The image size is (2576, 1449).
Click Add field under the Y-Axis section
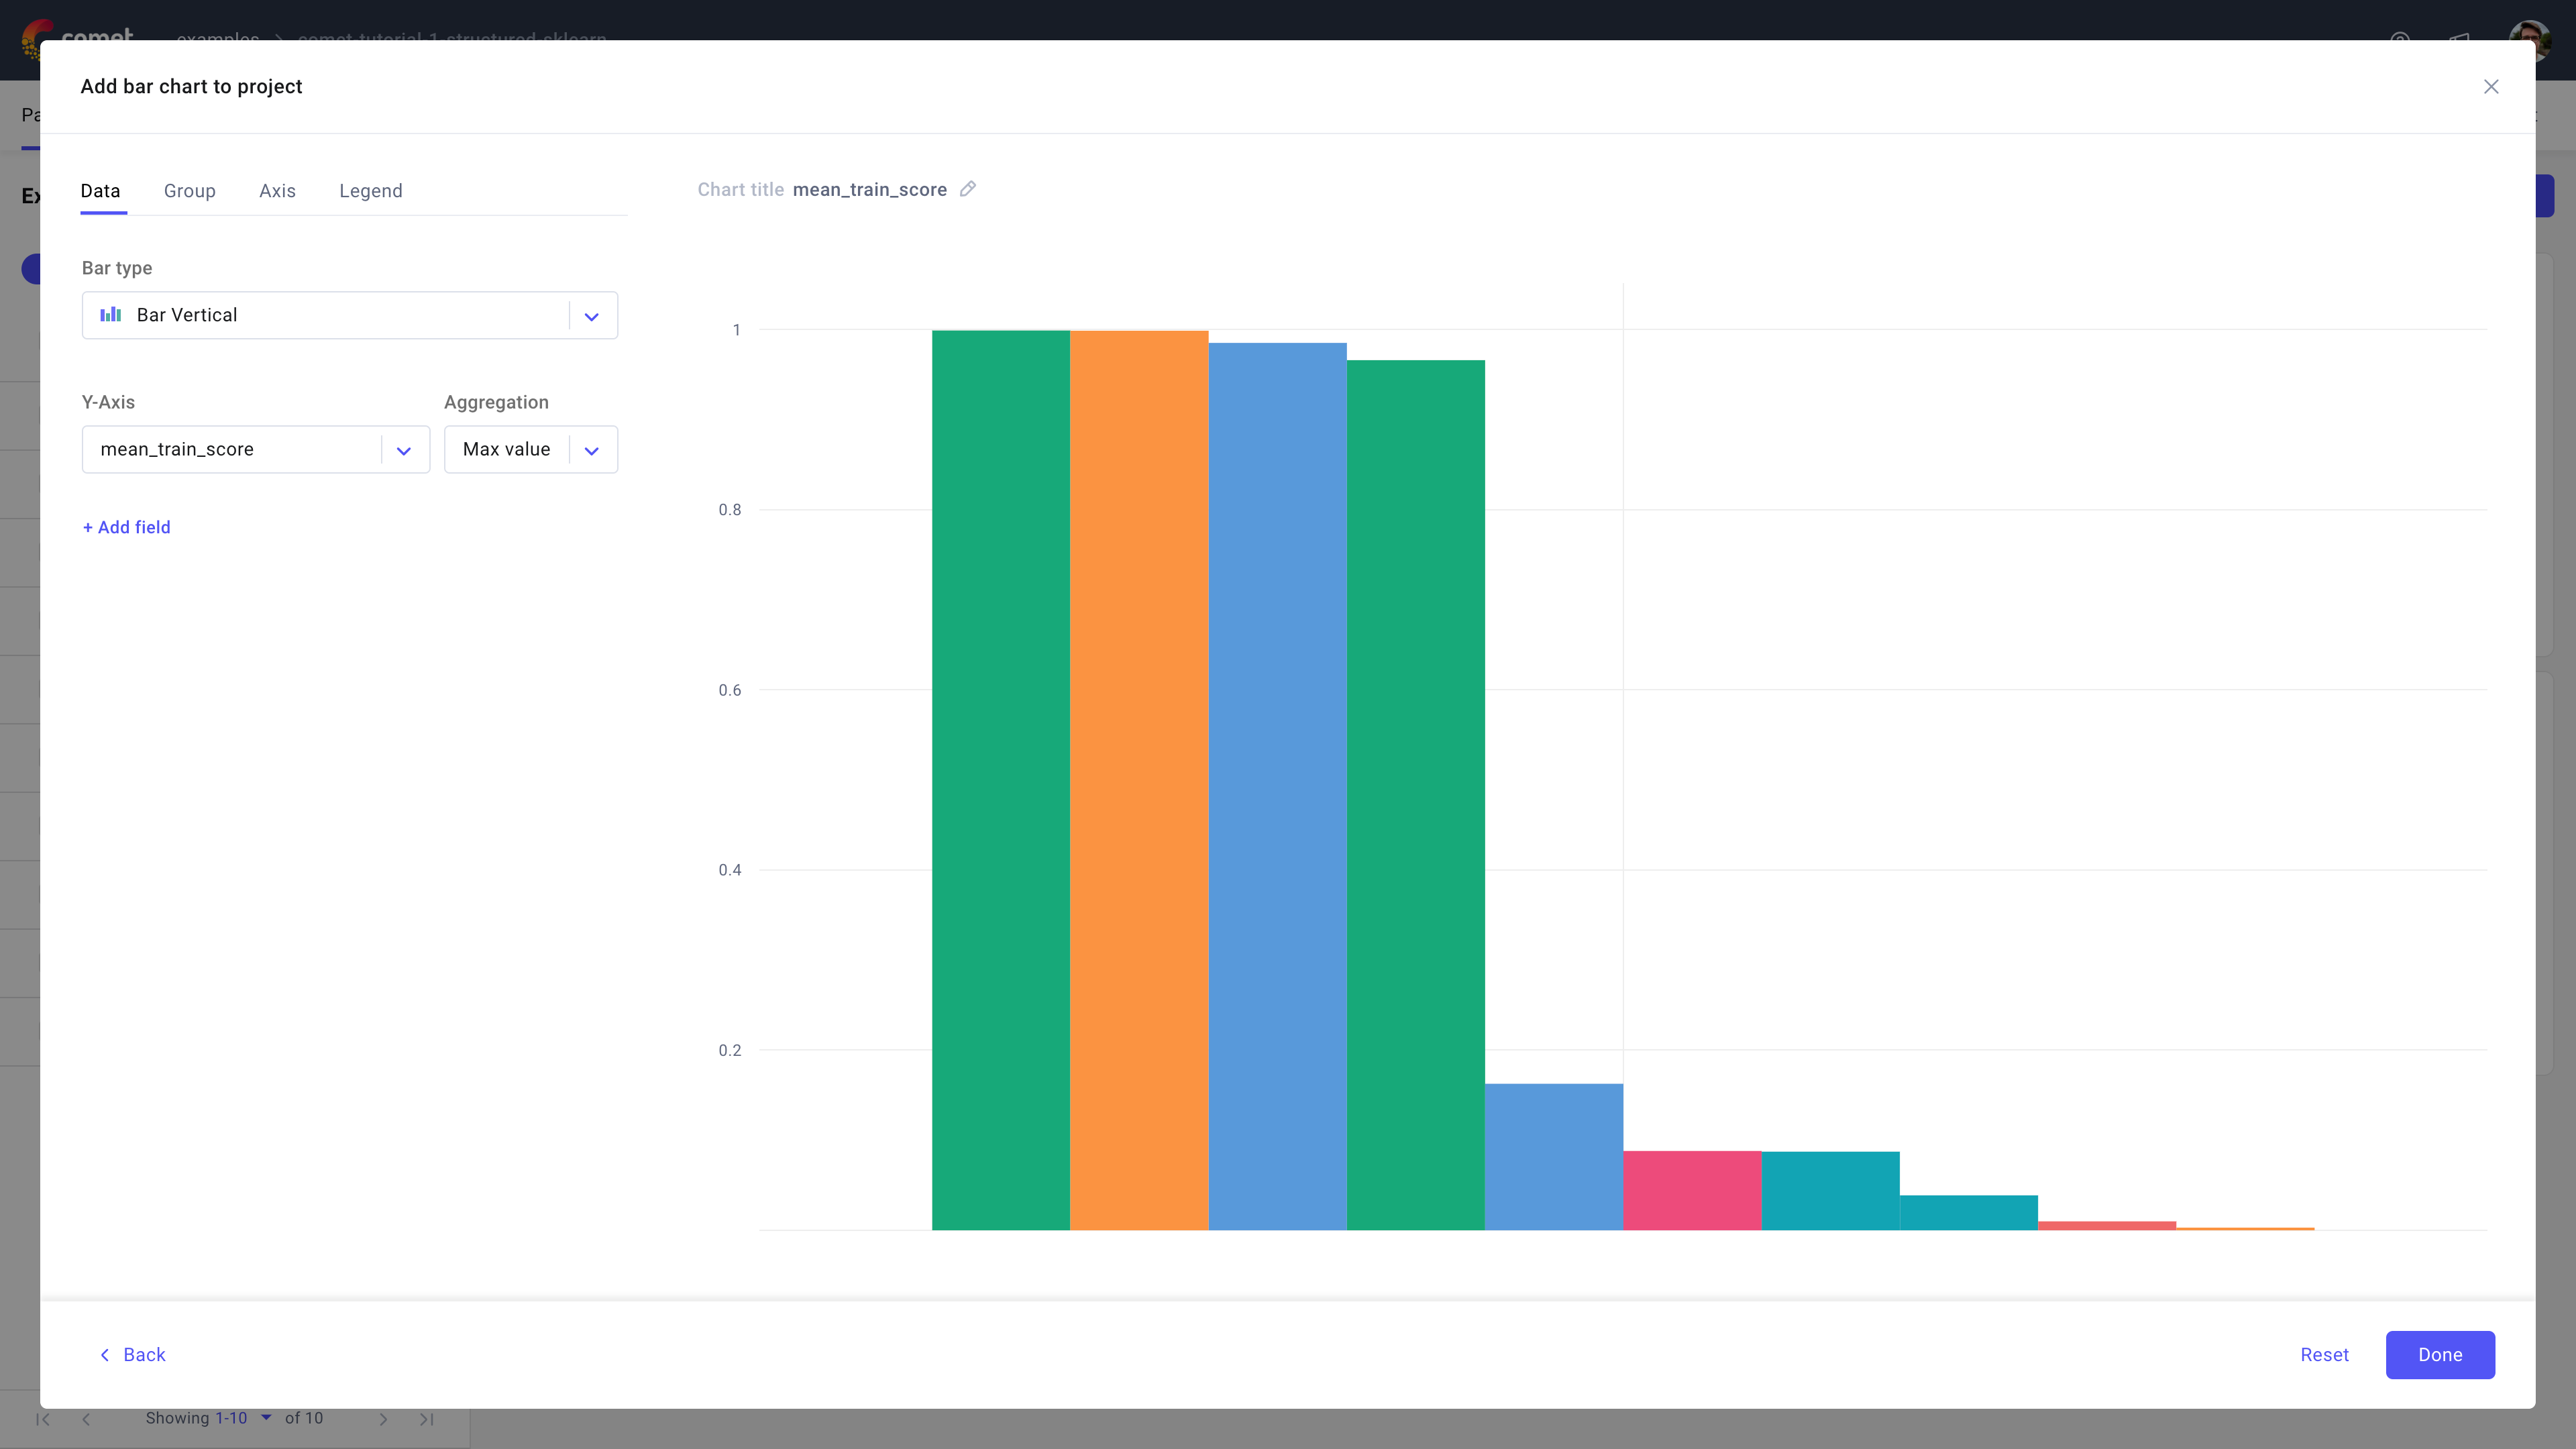tap(126, 527)
